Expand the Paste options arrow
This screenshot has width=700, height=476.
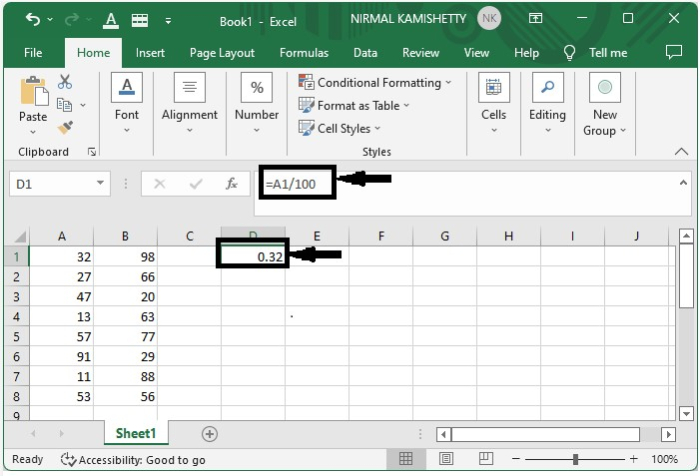point(33,132)
